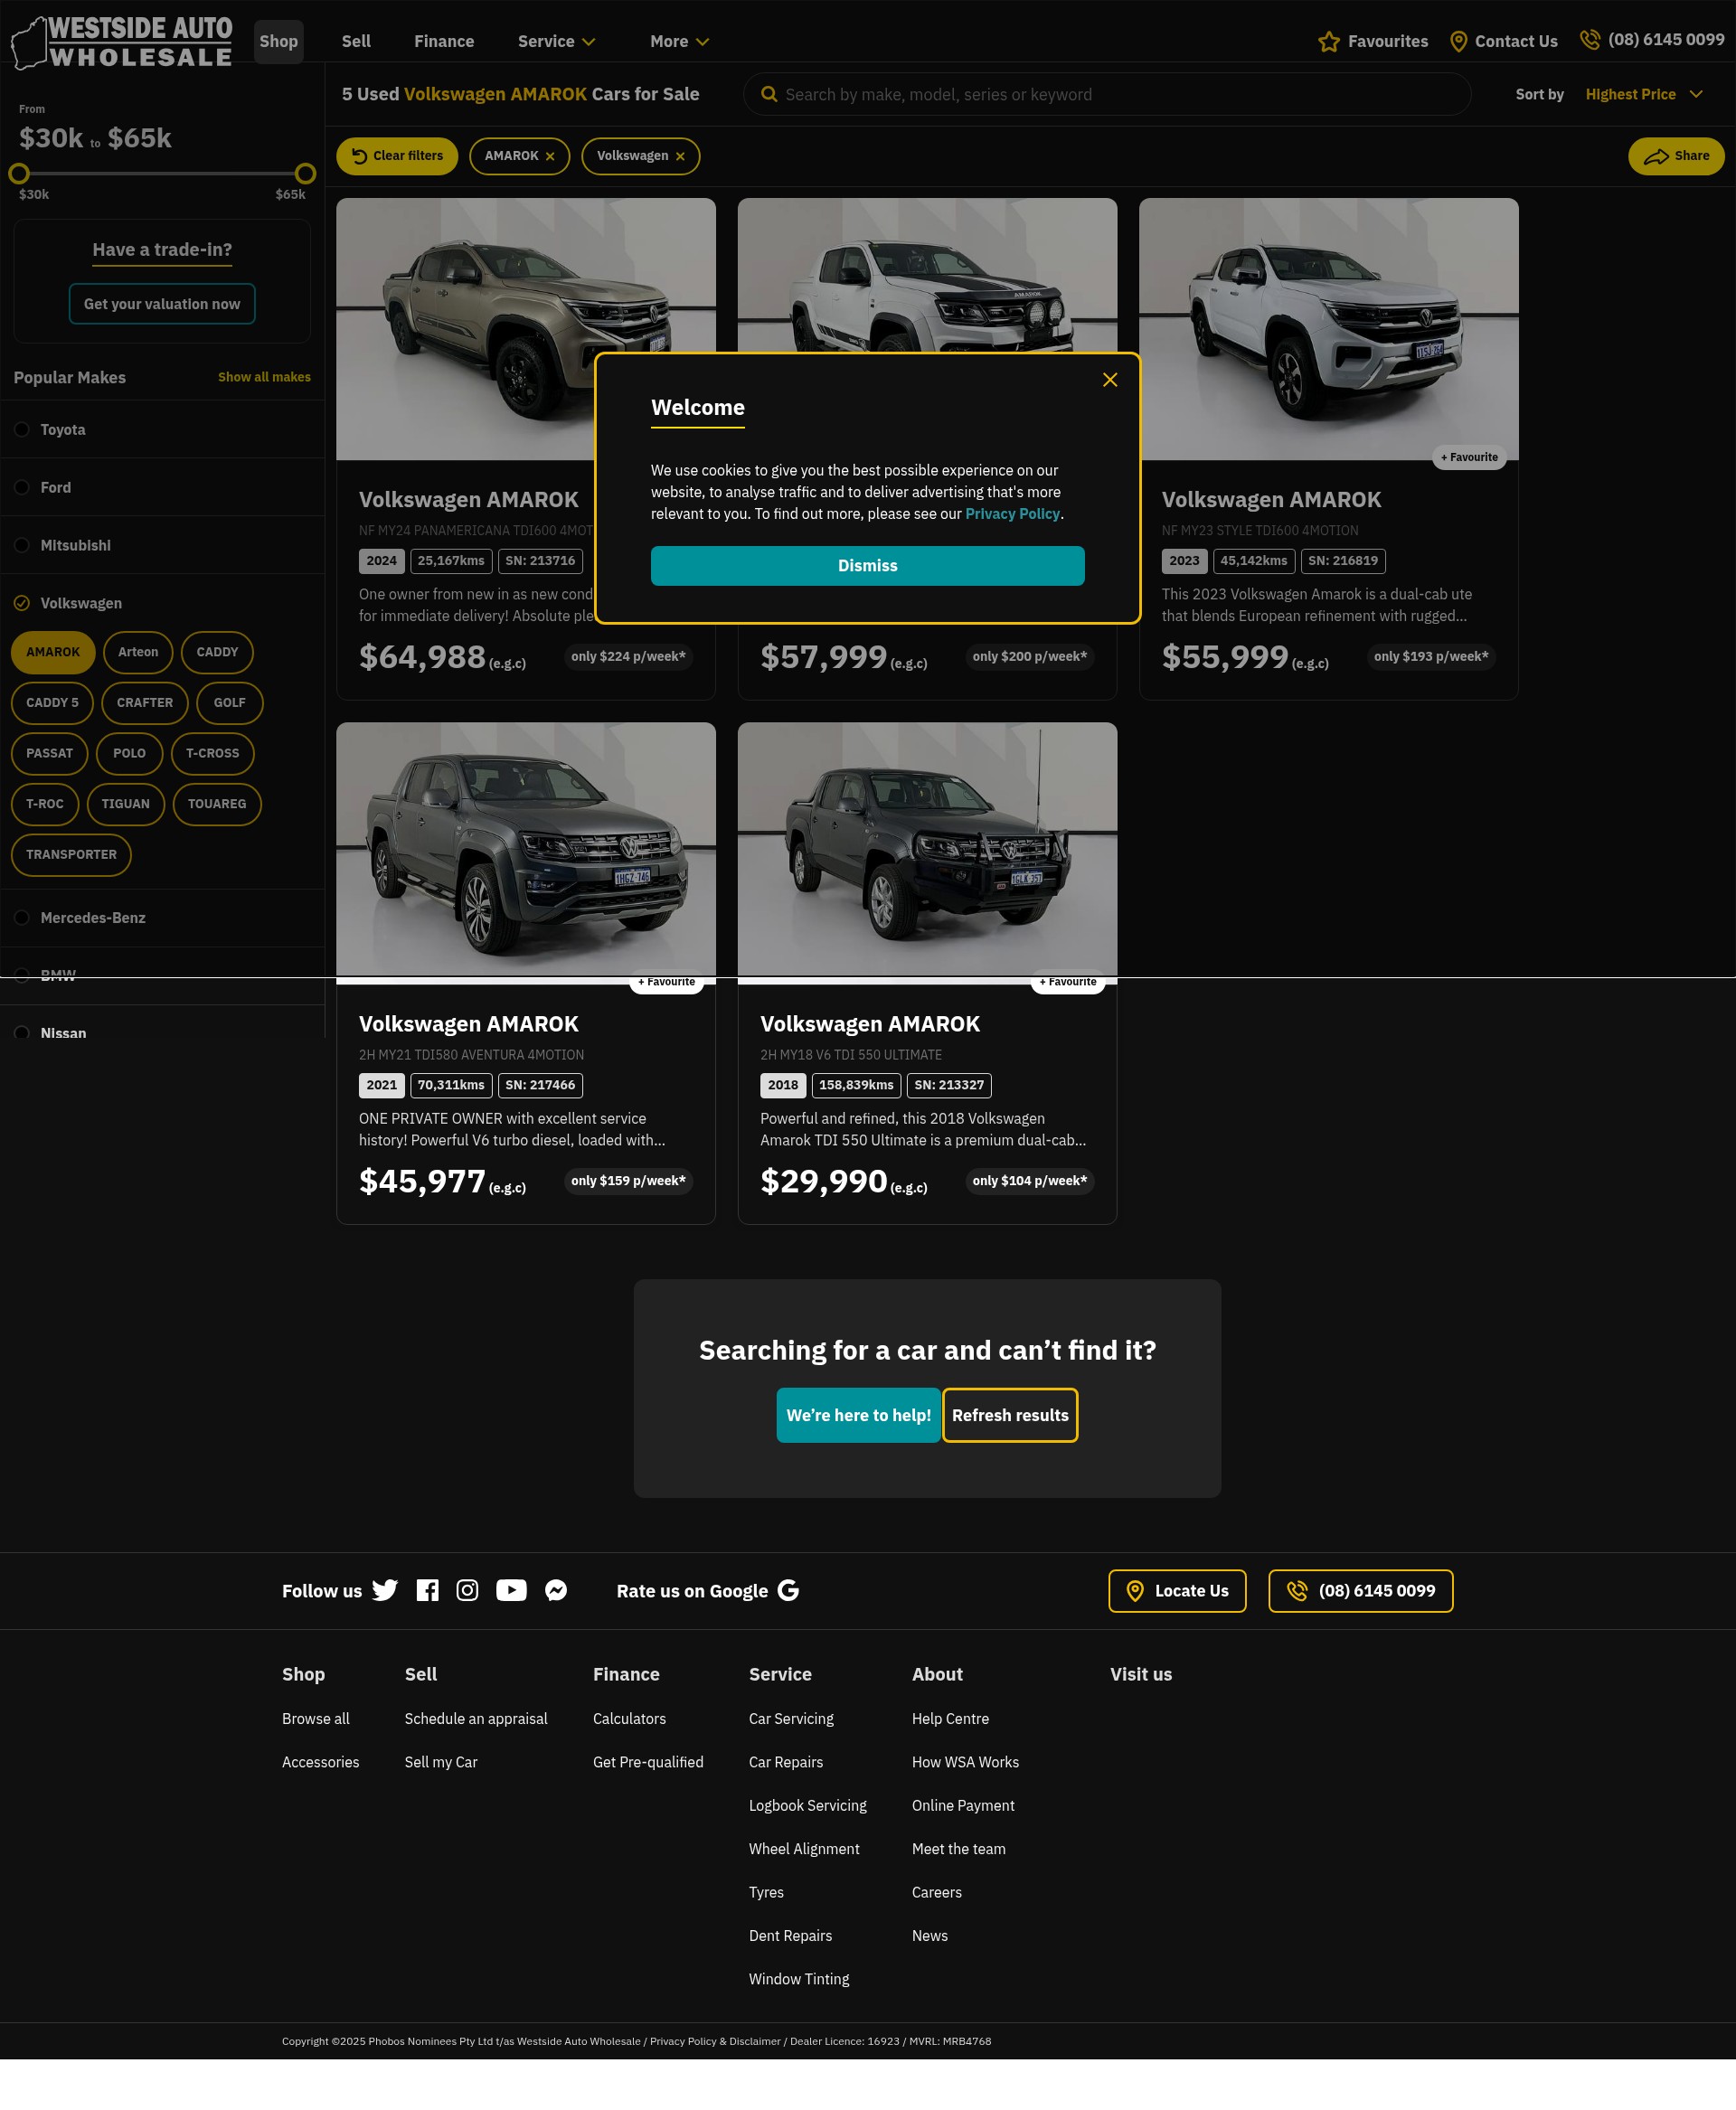
Task: Click the Share arrow button
Action: (1675, 156)
